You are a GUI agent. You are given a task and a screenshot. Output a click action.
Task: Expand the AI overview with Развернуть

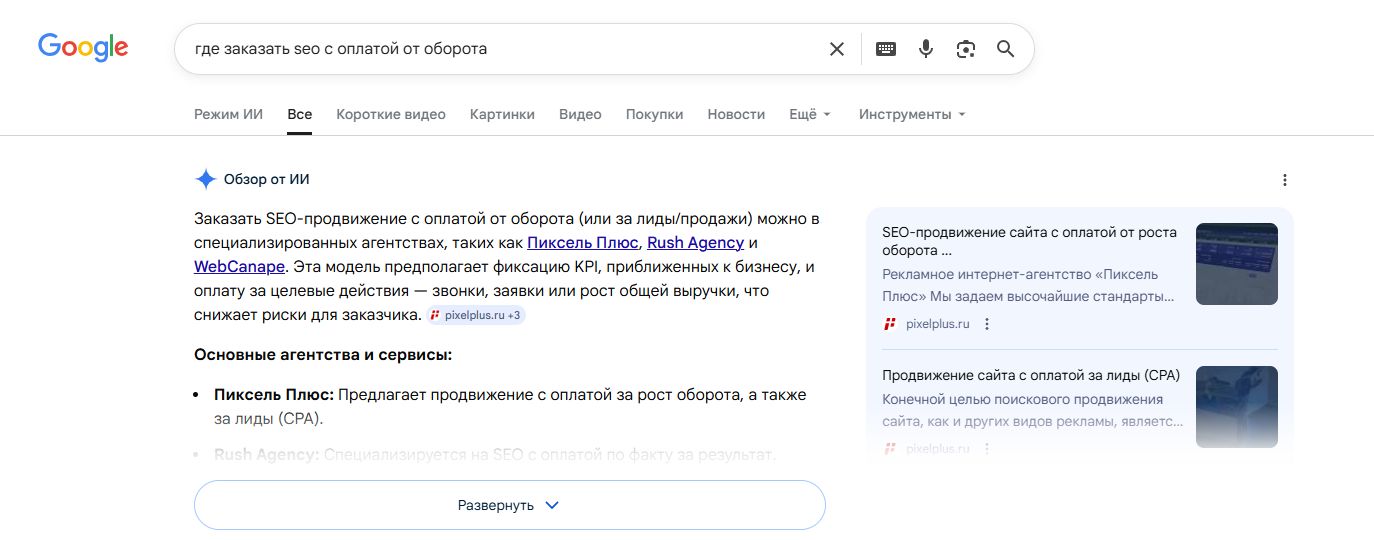(509, 505)
